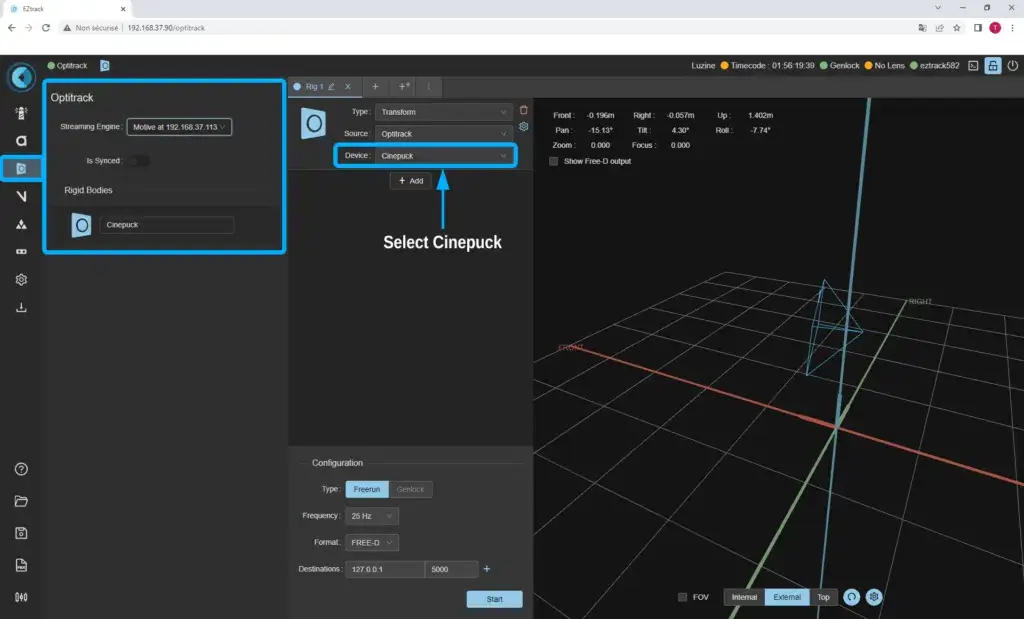Switch to the Top camera view
This screenshot has height=619, width=1024.
coord(823,597)
